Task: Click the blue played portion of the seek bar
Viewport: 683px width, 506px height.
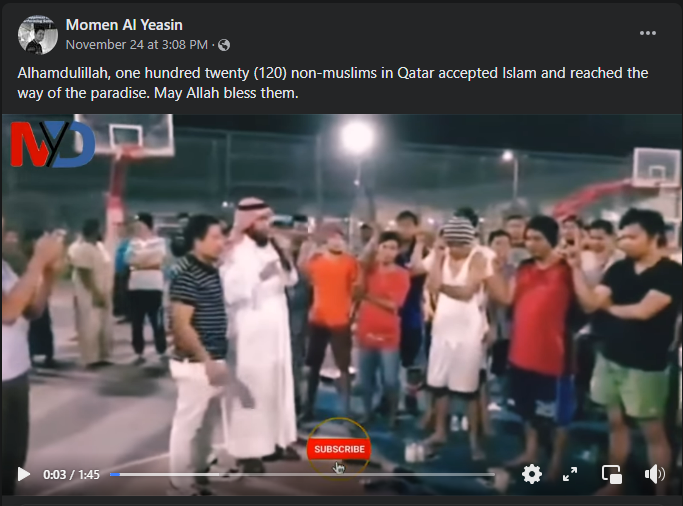Action: (x=115, y=474)
